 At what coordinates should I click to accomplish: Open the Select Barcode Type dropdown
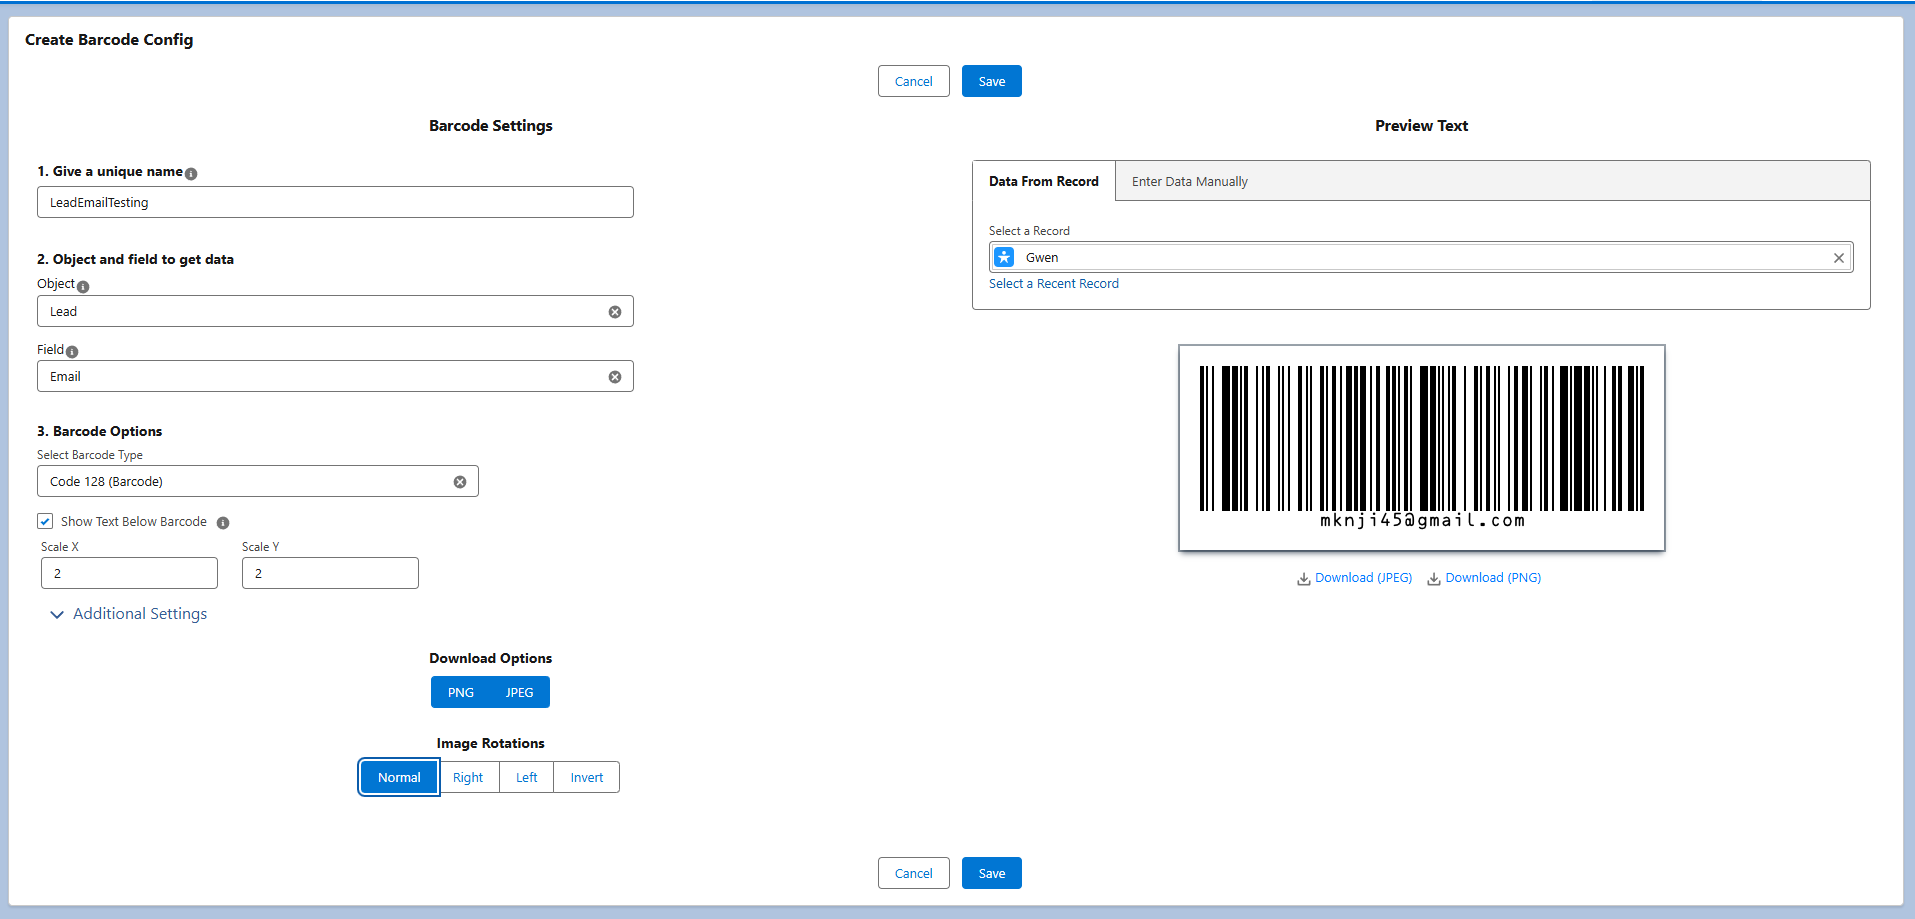pyautogui.click(x=245, y=482)
